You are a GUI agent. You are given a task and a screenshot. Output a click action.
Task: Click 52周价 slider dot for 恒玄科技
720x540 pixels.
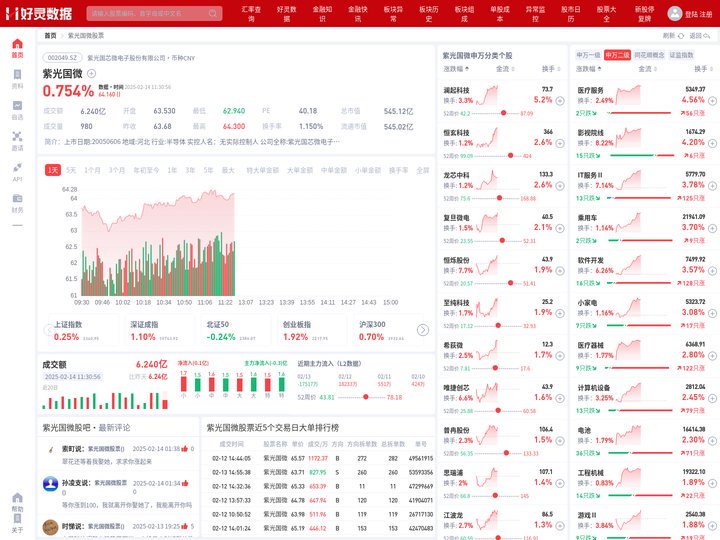[511, 156]
